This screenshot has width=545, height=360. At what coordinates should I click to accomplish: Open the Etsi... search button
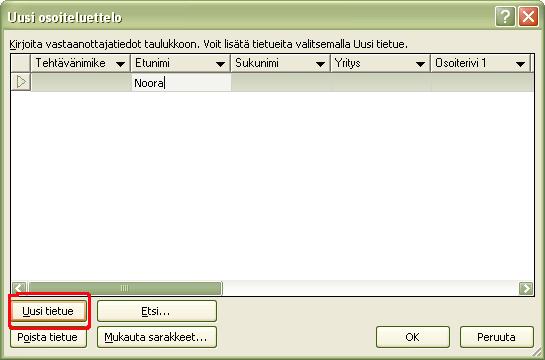pos(157,311)
